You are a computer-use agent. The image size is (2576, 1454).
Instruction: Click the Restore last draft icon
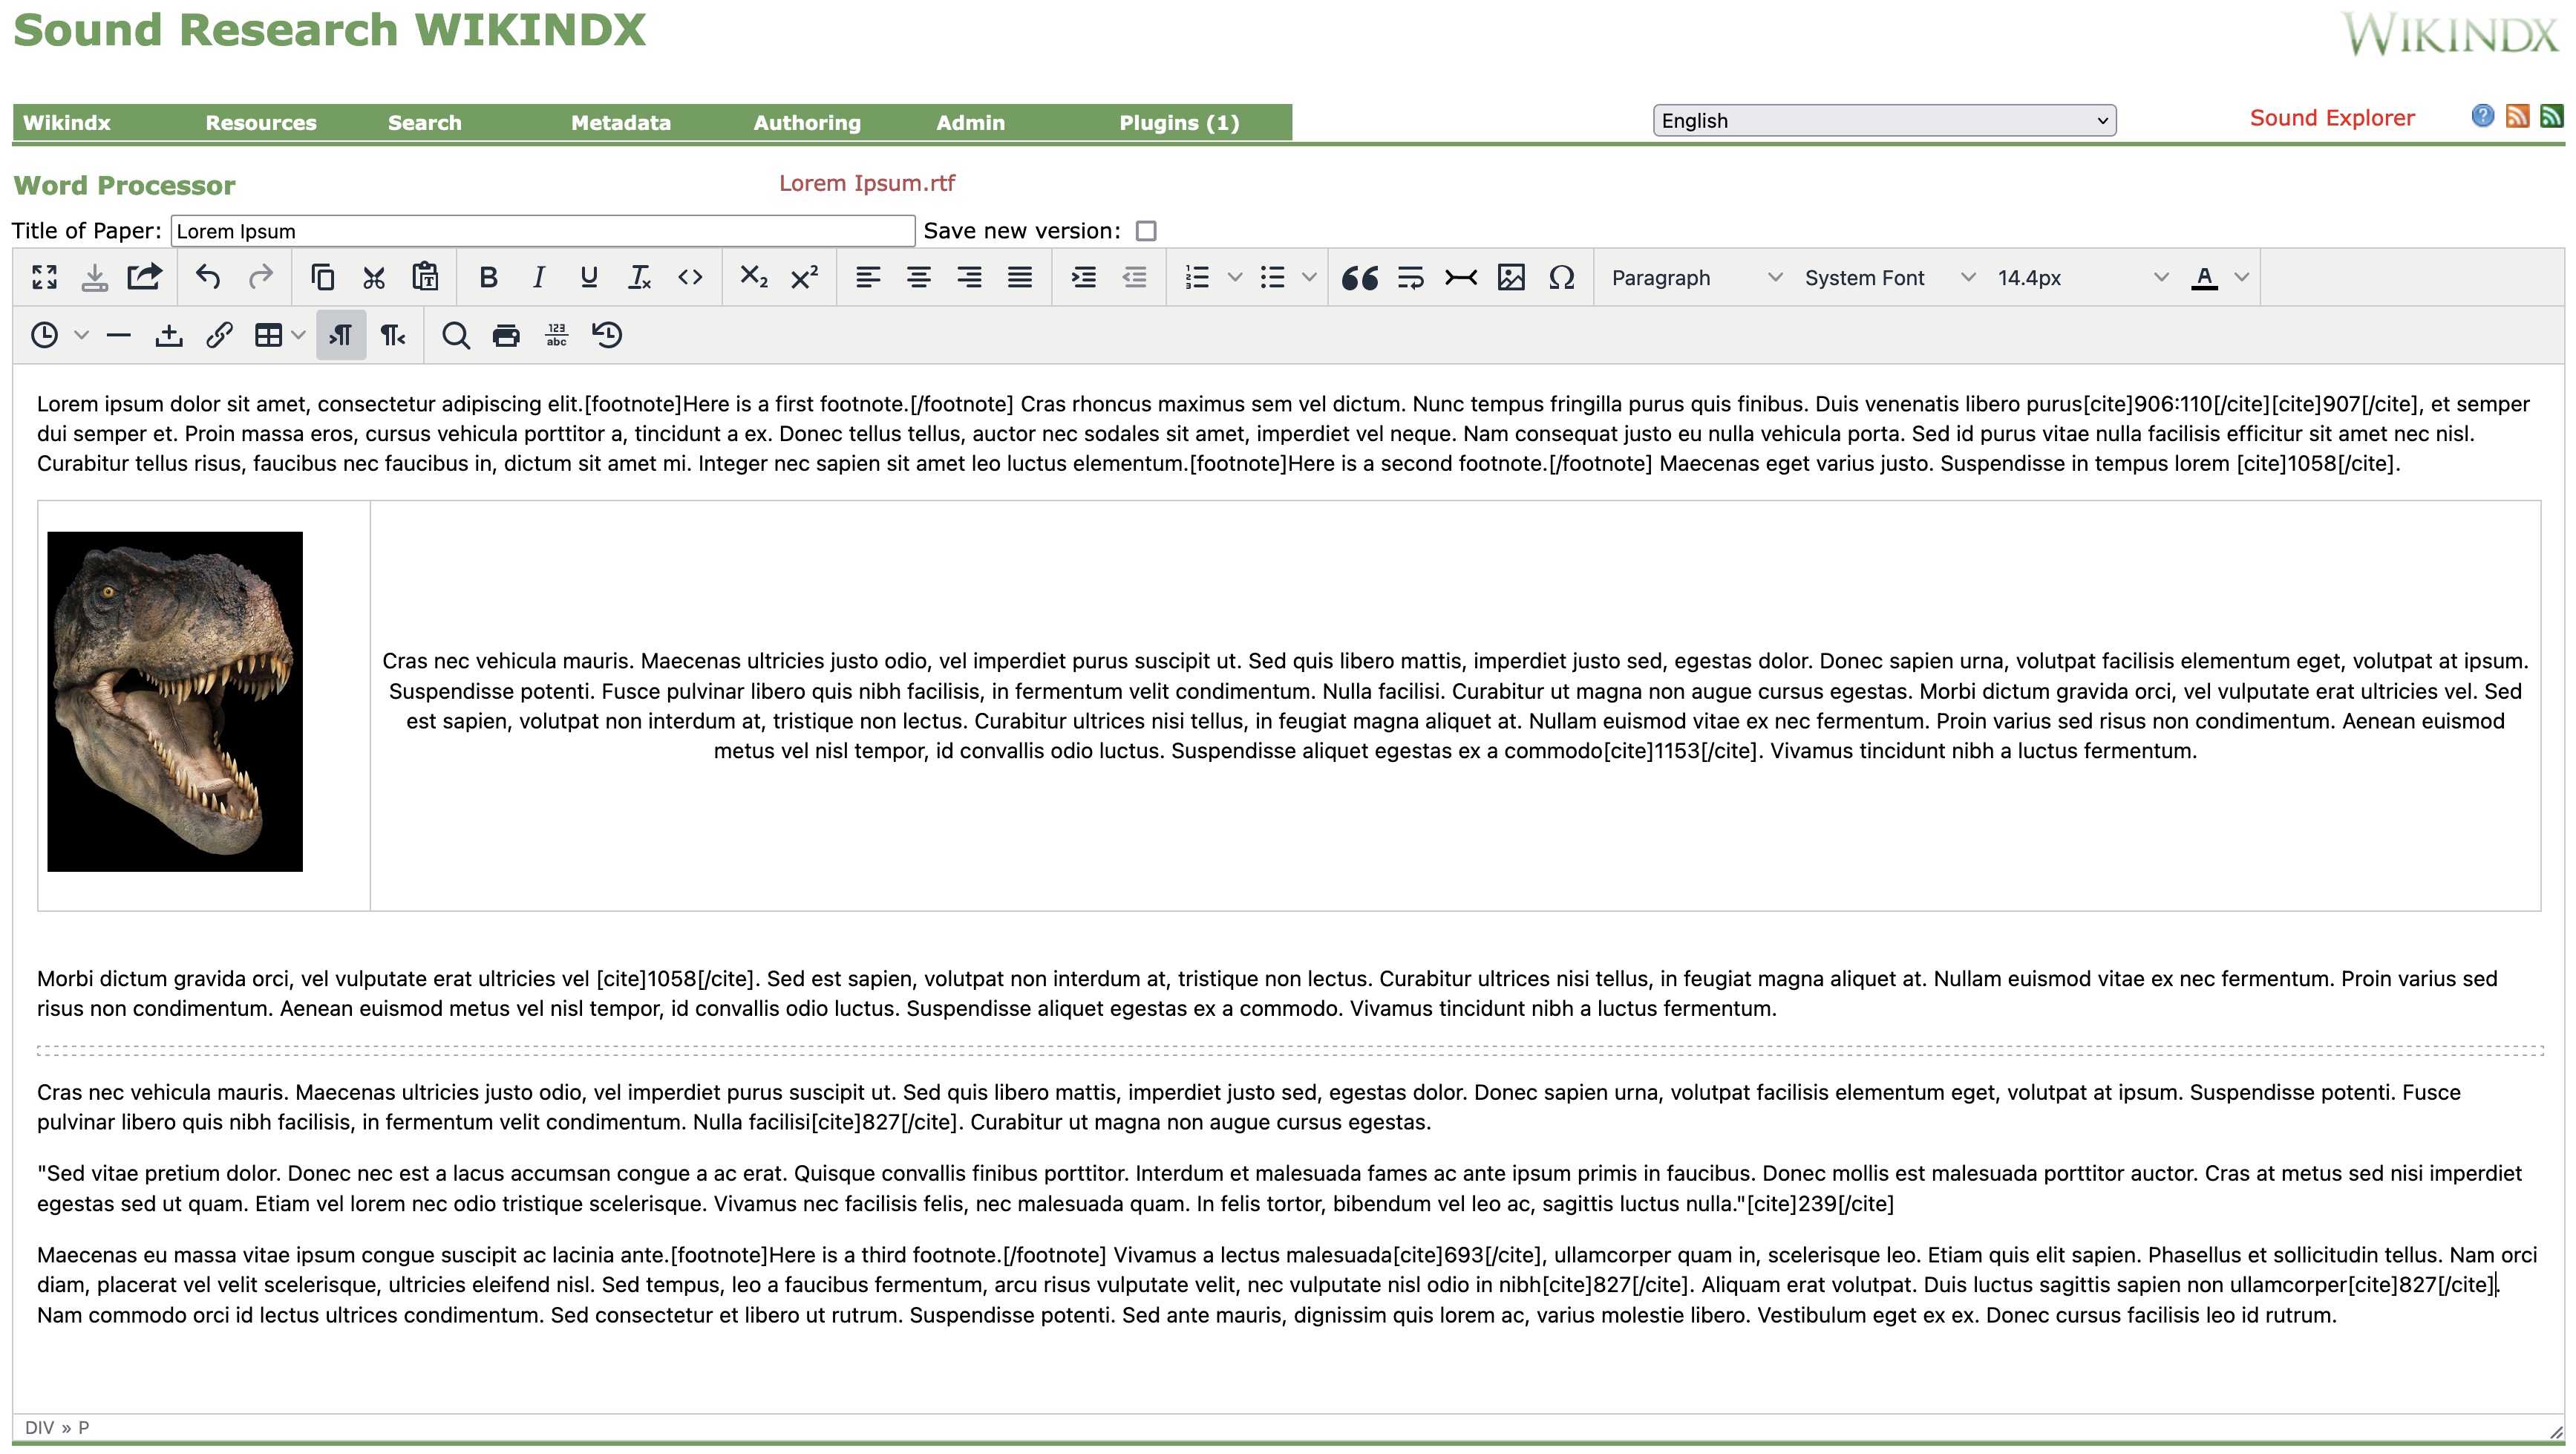(609, 335)
